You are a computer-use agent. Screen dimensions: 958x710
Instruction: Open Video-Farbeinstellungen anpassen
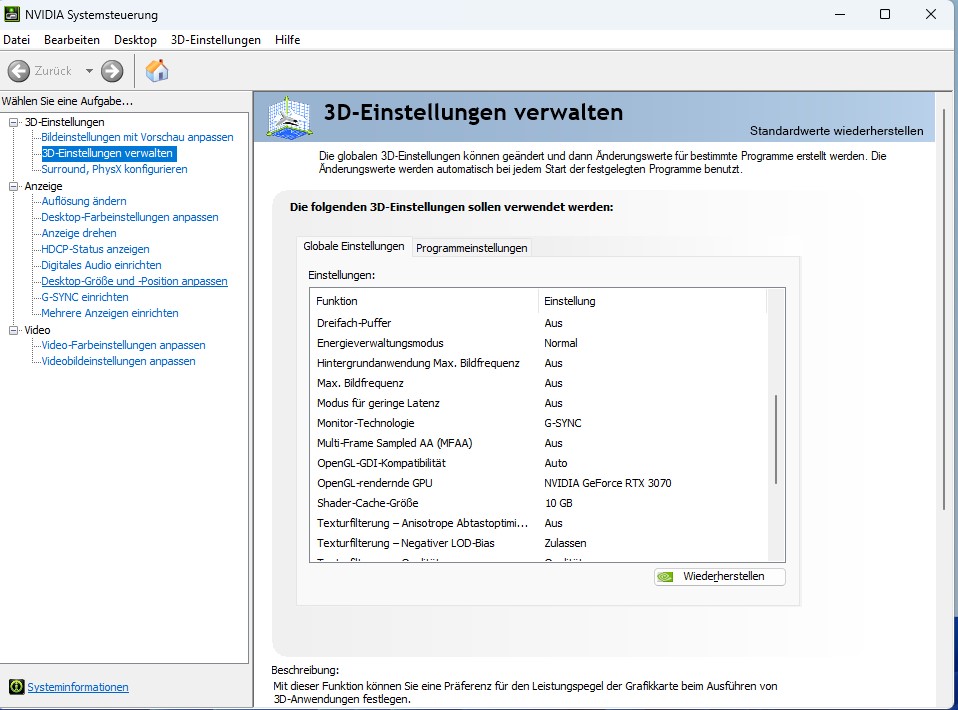(123, 345)
